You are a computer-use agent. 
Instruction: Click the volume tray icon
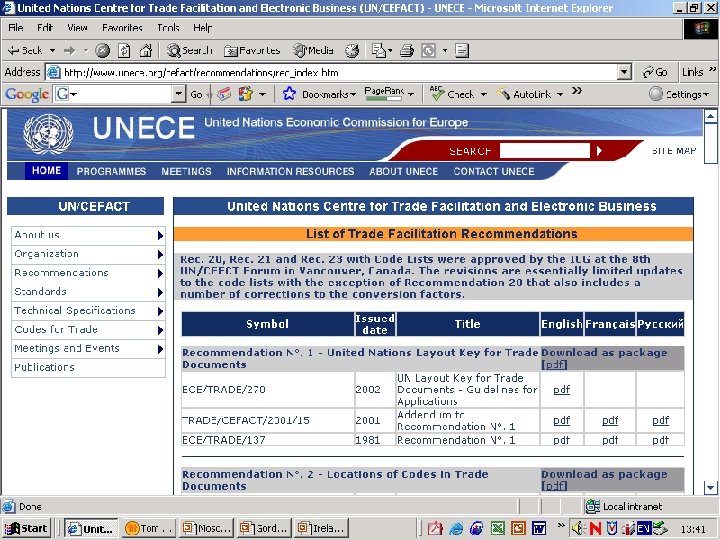578,529
